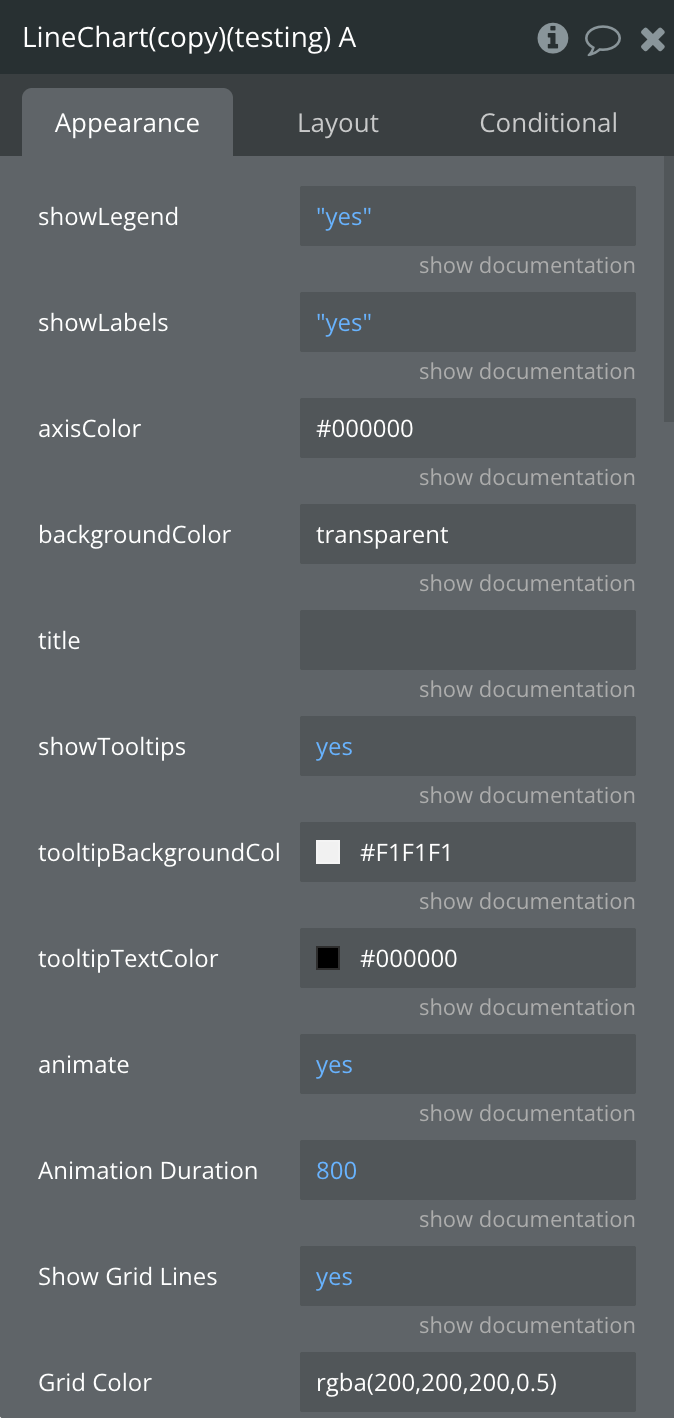The image size is (674, 1418).
Task: Click the showLabels "yes" field
Action: tap(467, 322)
